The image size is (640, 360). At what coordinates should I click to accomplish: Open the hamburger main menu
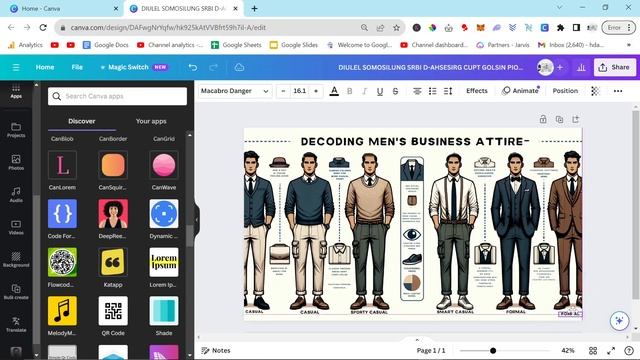coord(16,67)
